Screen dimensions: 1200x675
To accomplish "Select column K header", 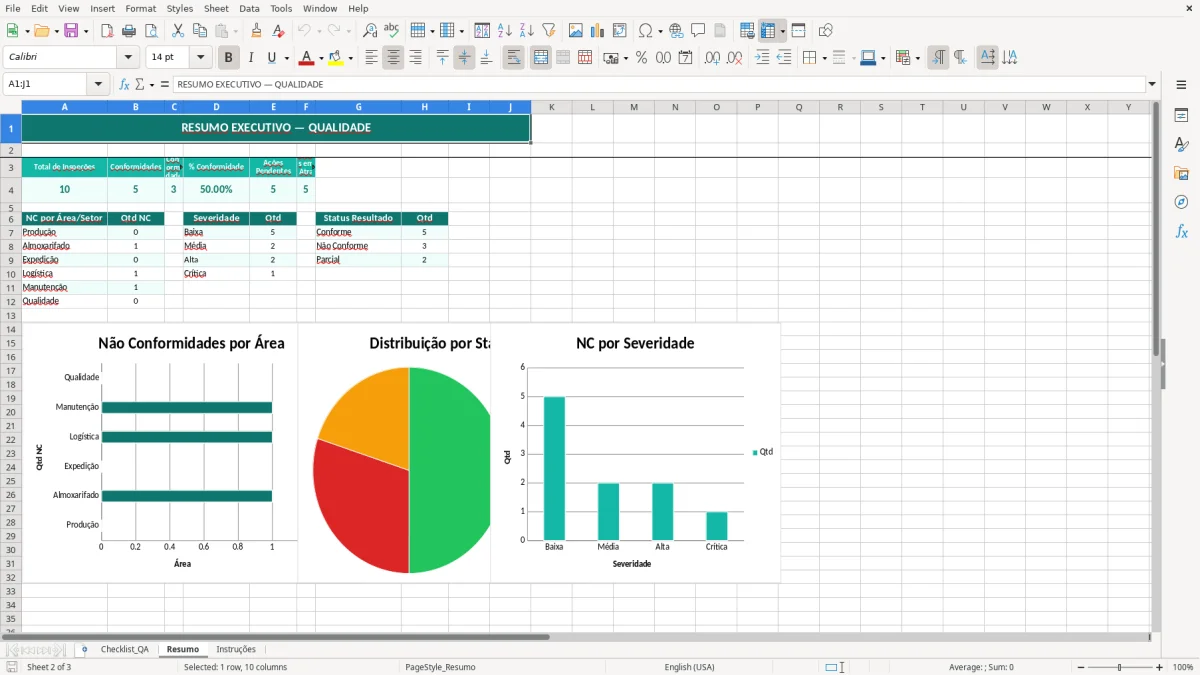I will 551,107.
